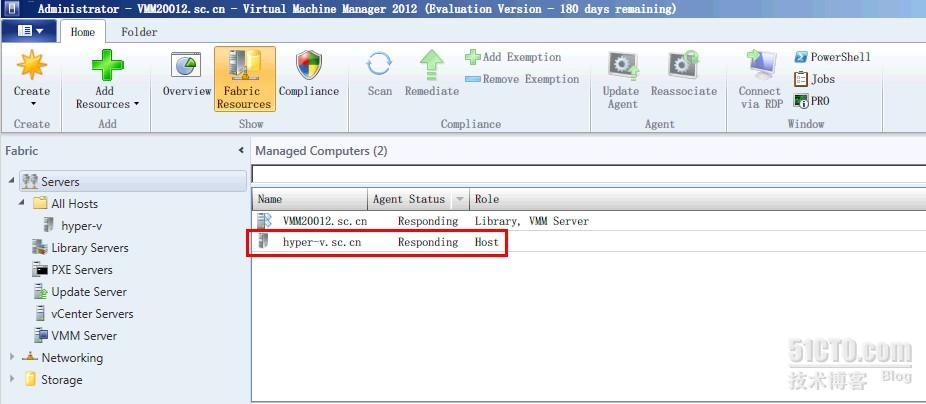
Task: Click the Host role cell
Action: tap(487, 242)
